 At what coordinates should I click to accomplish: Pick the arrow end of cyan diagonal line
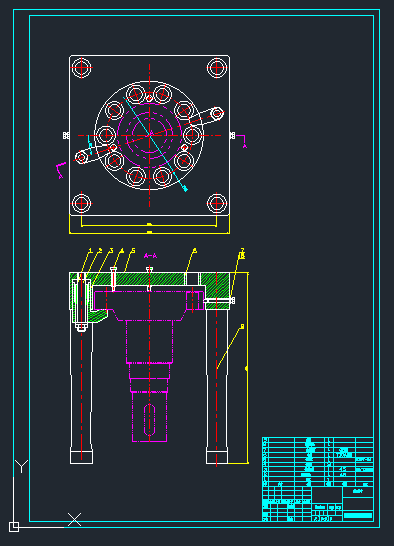click(x=185, y=189)
